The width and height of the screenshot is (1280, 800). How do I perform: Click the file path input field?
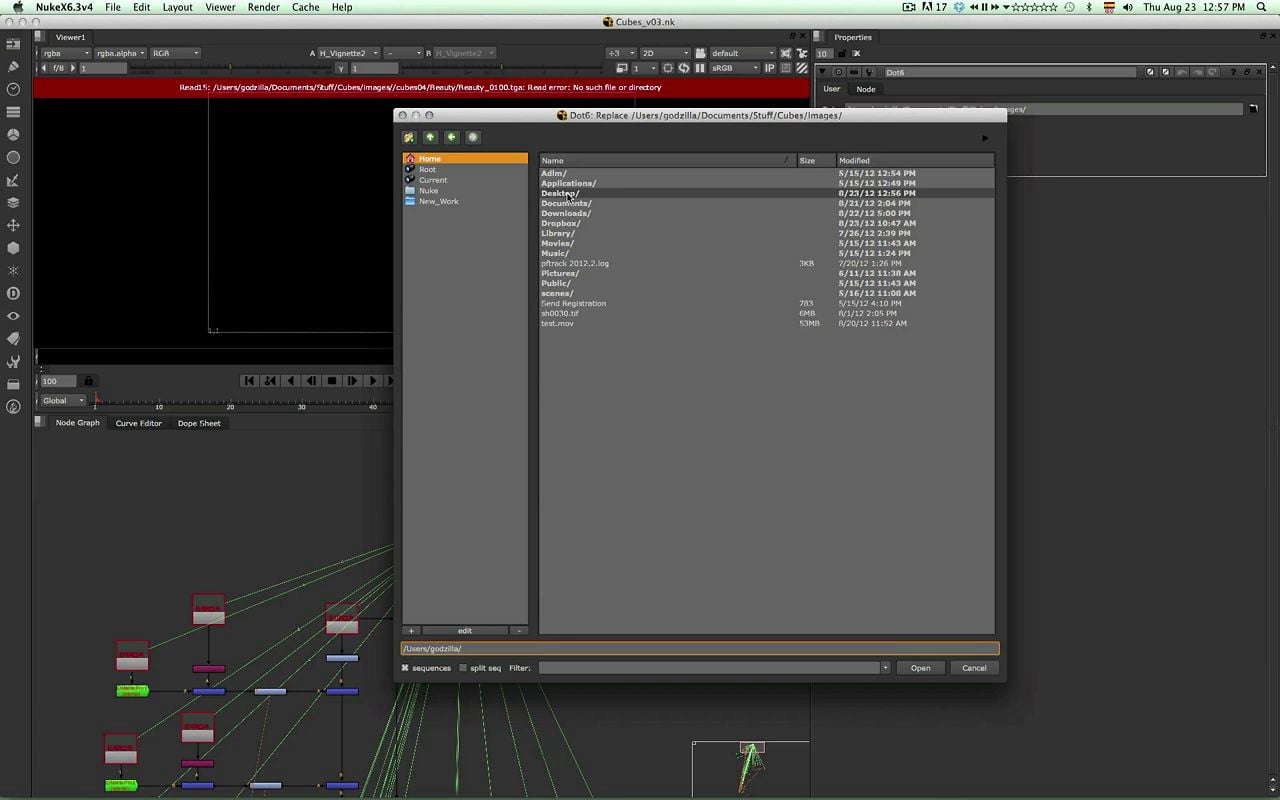click(700, 649)
